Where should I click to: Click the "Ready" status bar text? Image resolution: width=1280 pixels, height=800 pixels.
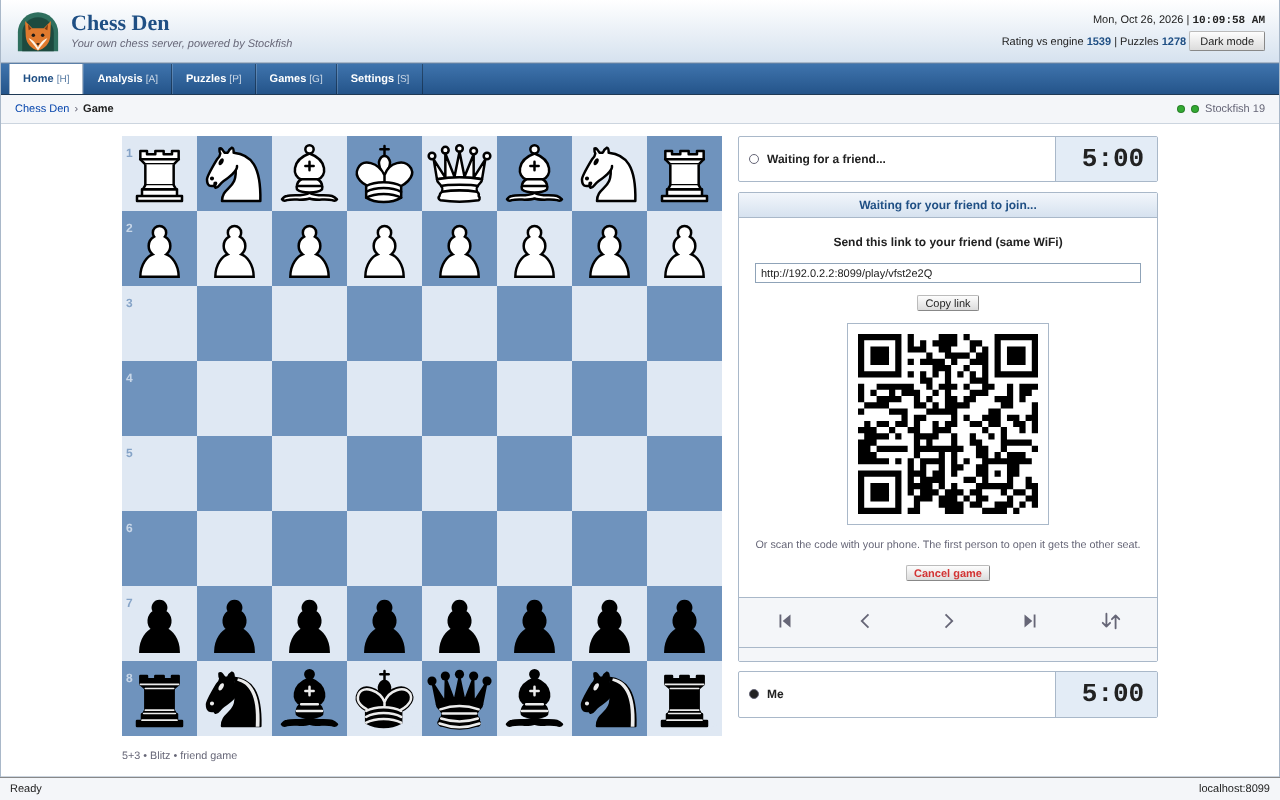coord(26,788)
